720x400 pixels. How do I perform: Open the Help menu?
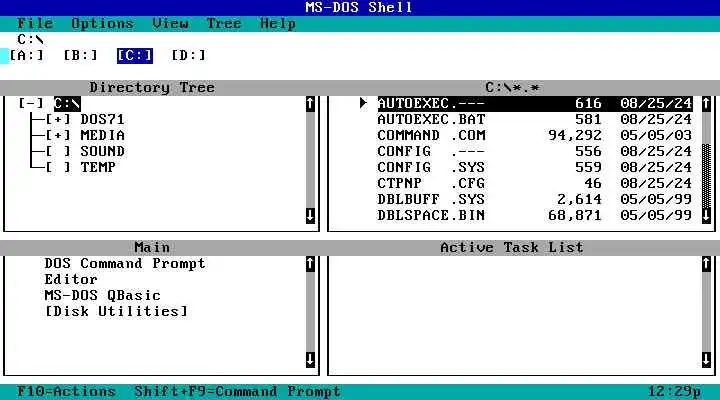coord(278,23)
